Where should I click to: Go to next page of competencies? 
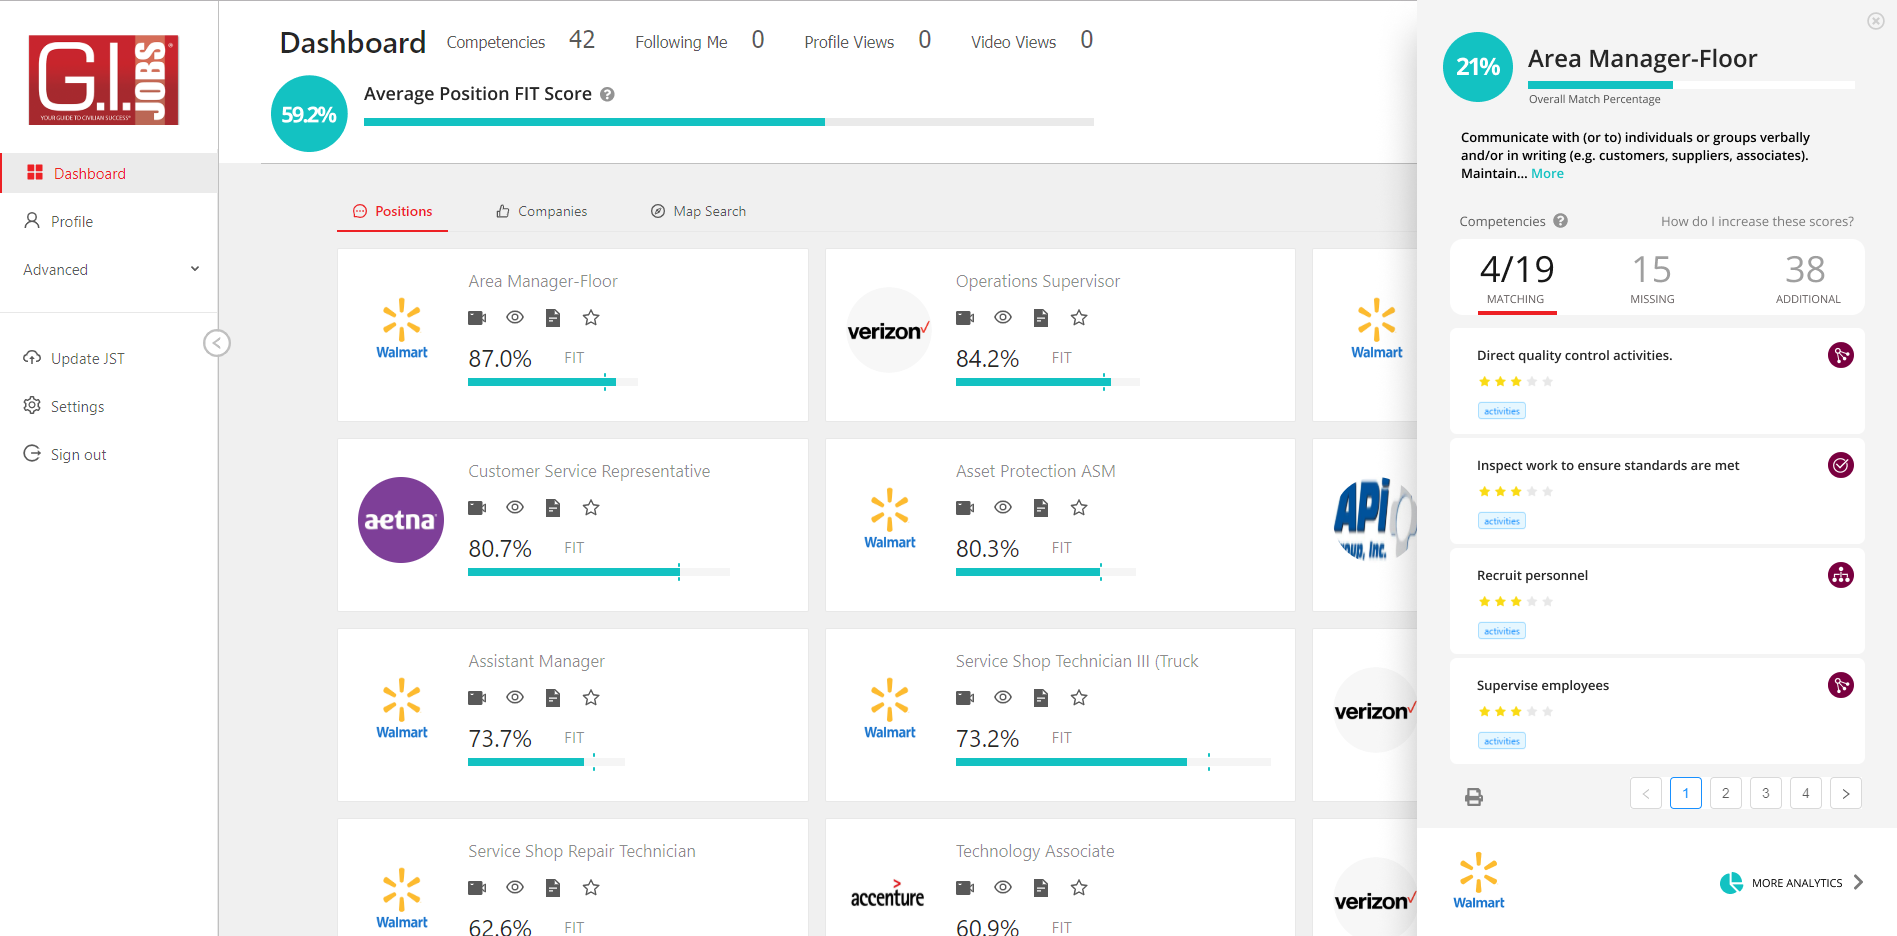tap(1846, 793)
